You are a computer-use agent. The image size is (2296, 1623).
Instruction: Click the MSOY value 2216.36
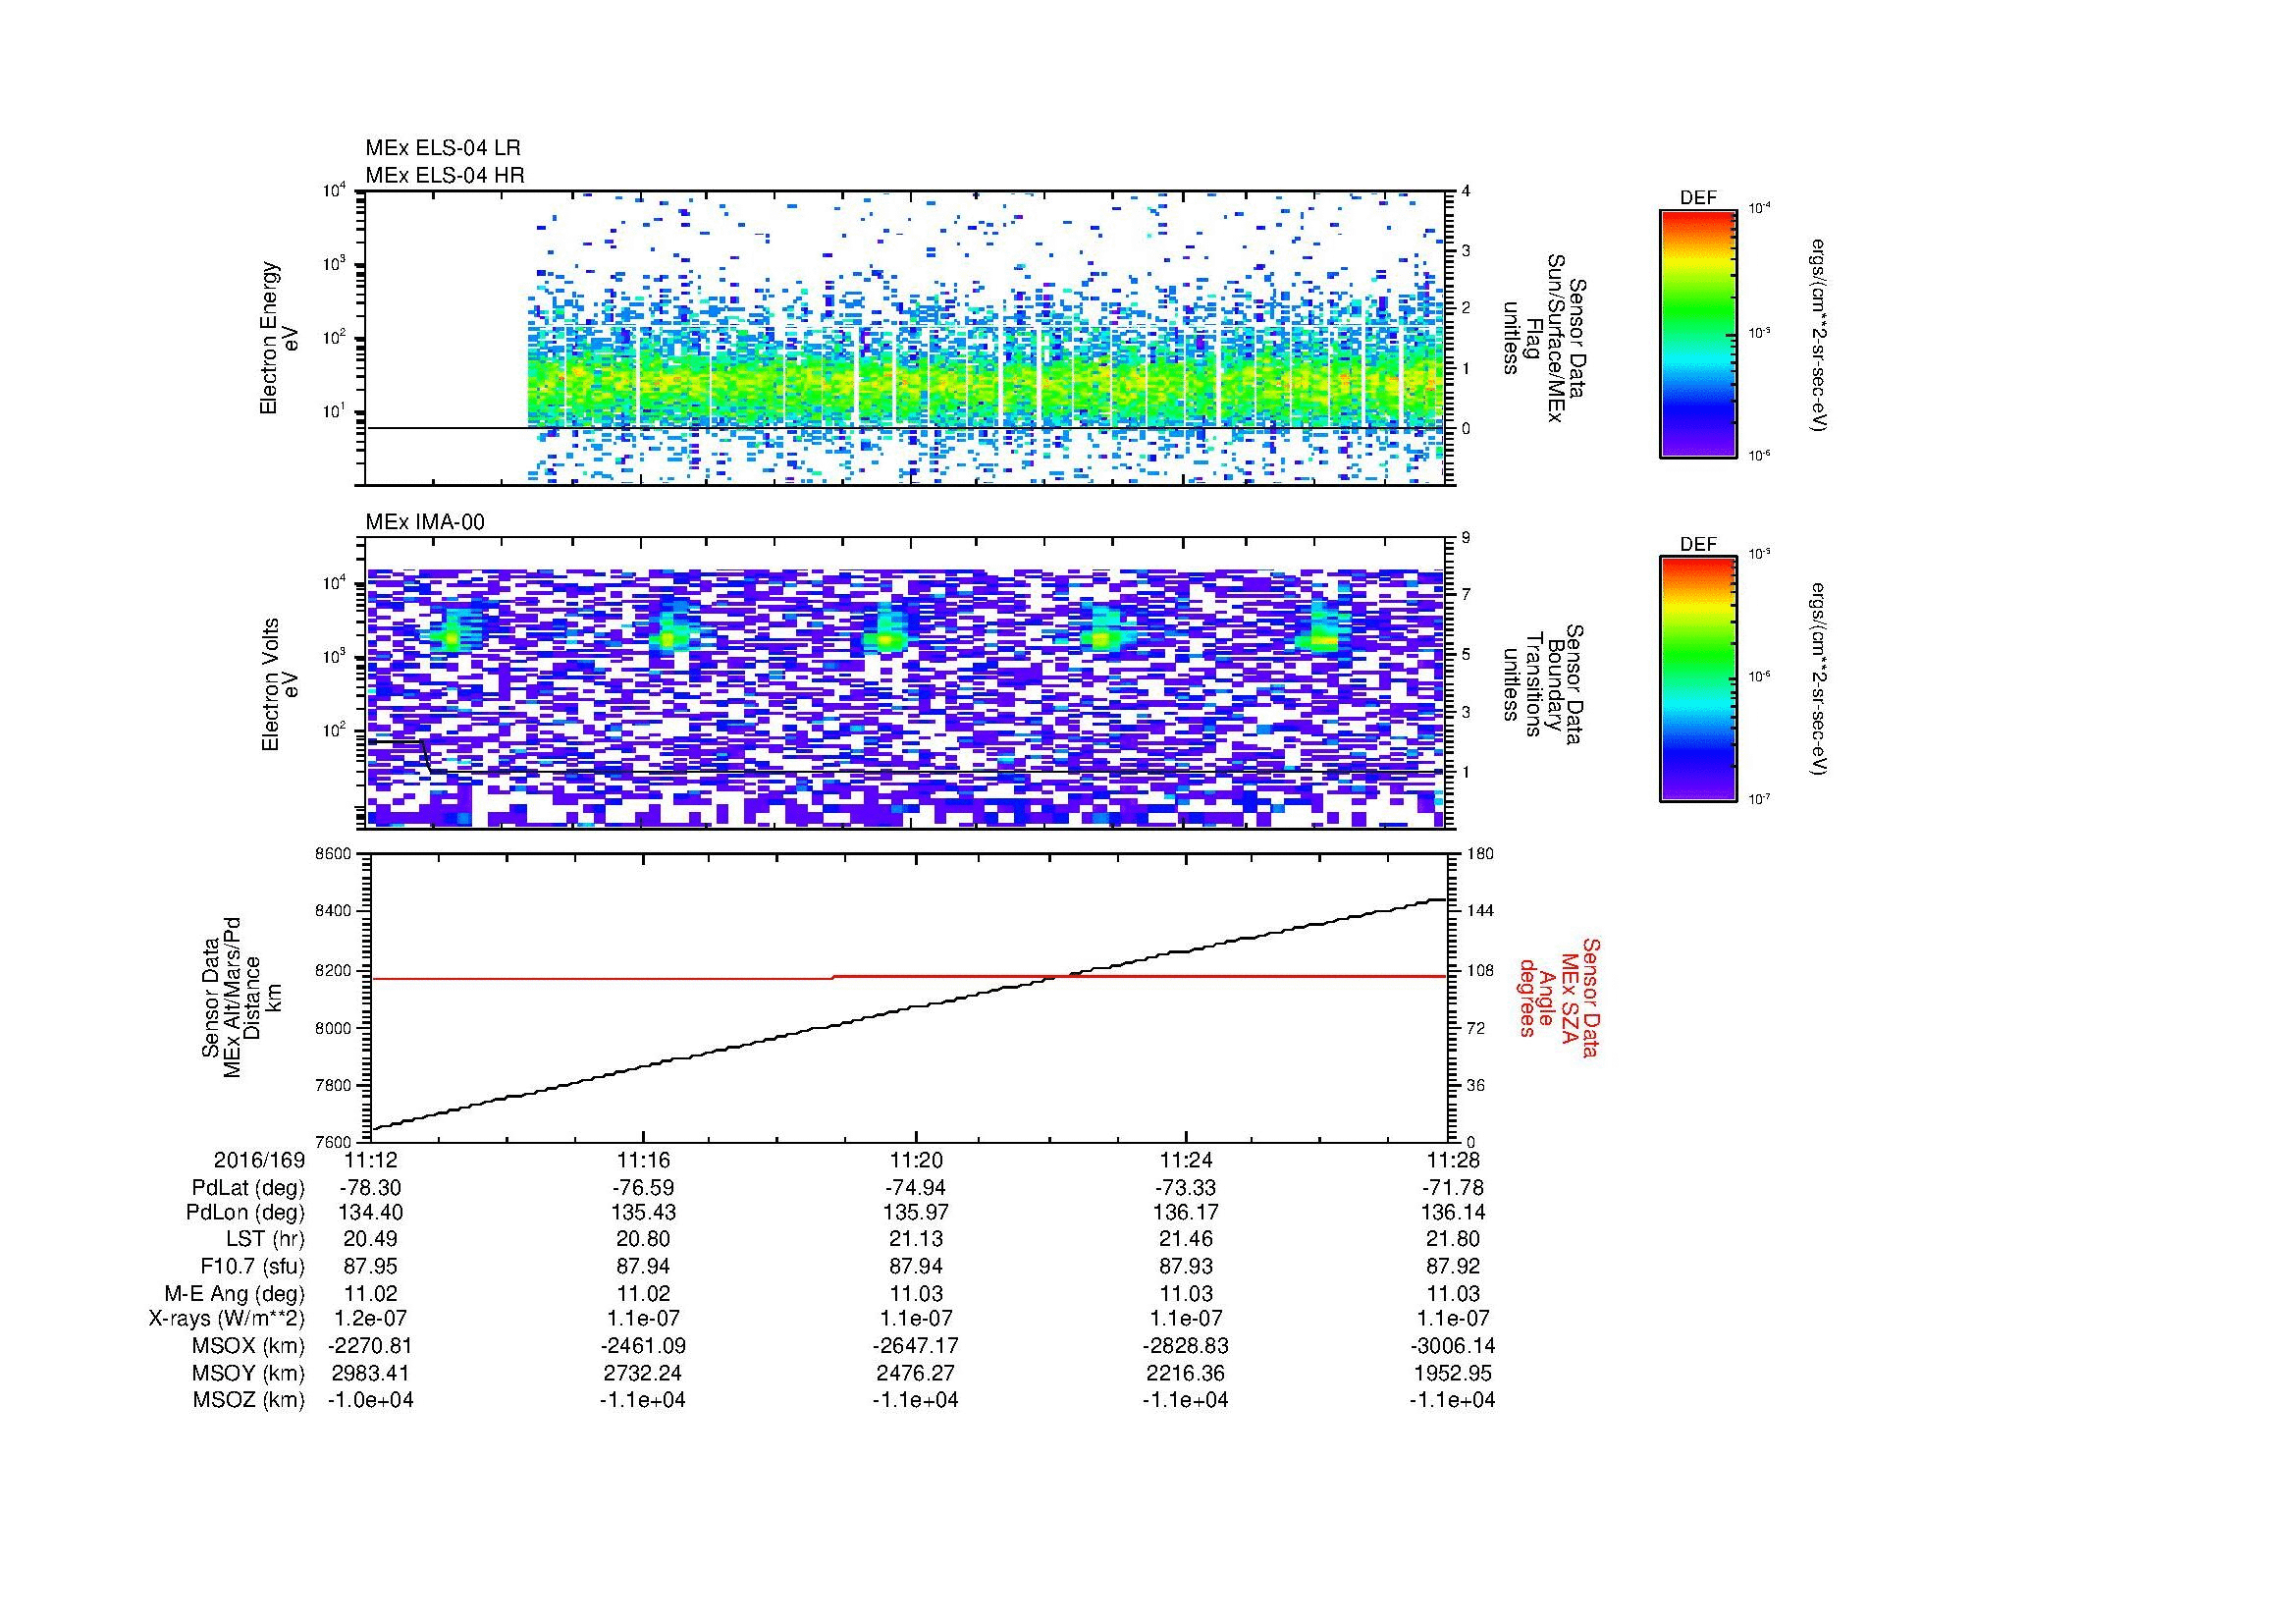(1186, 1373)
